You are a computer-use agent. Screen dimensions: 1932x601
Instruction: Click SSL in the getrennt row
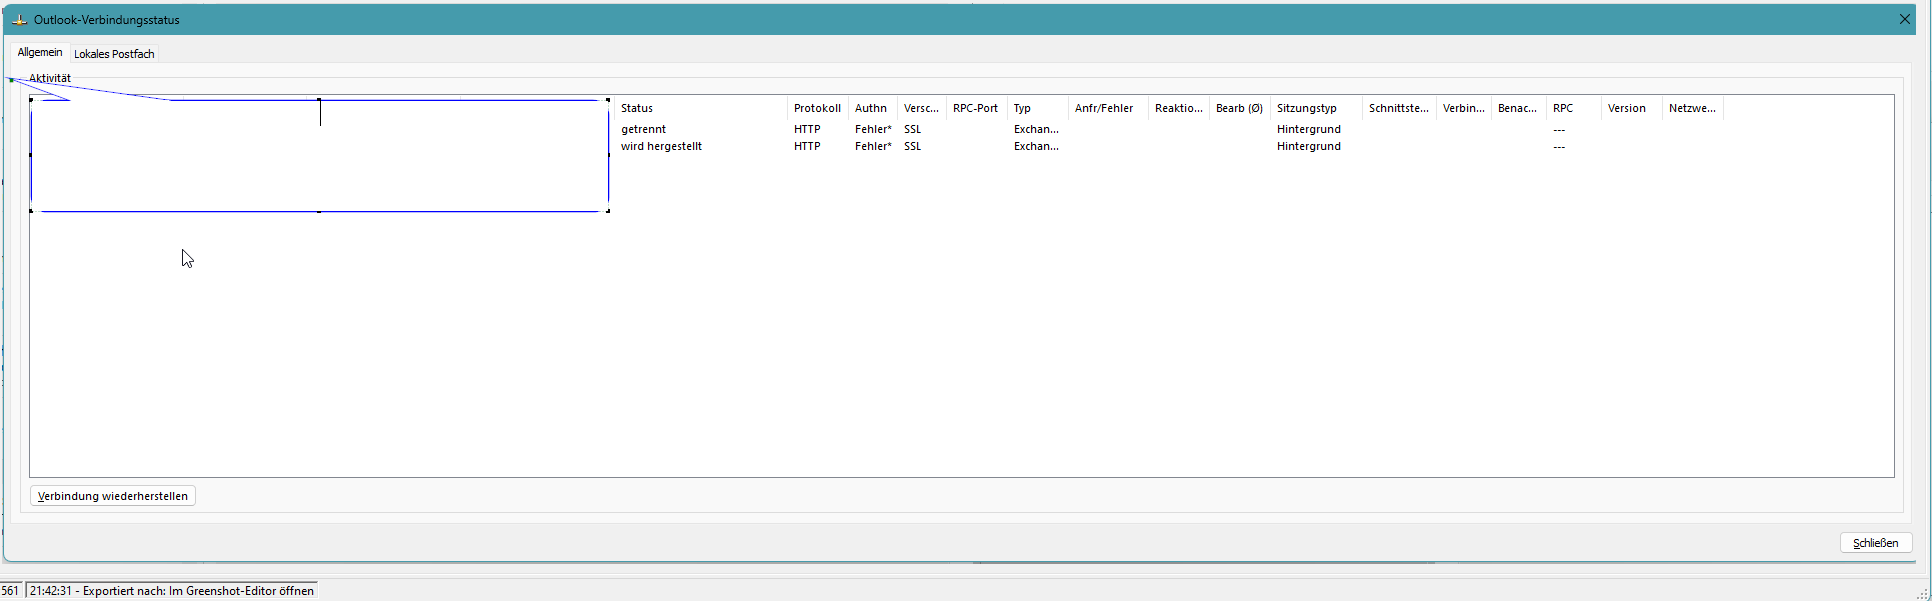tap(913, 129)
